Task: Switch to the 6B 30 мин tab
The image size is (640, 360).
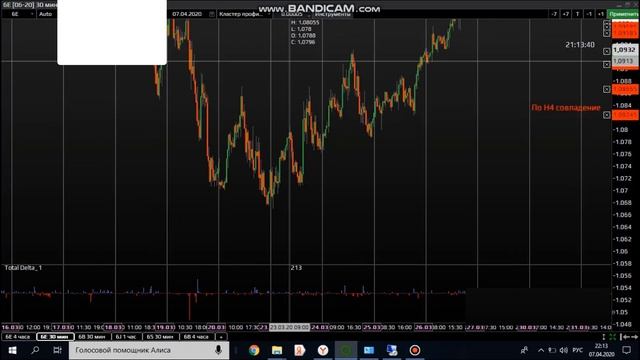Action: 92,337
